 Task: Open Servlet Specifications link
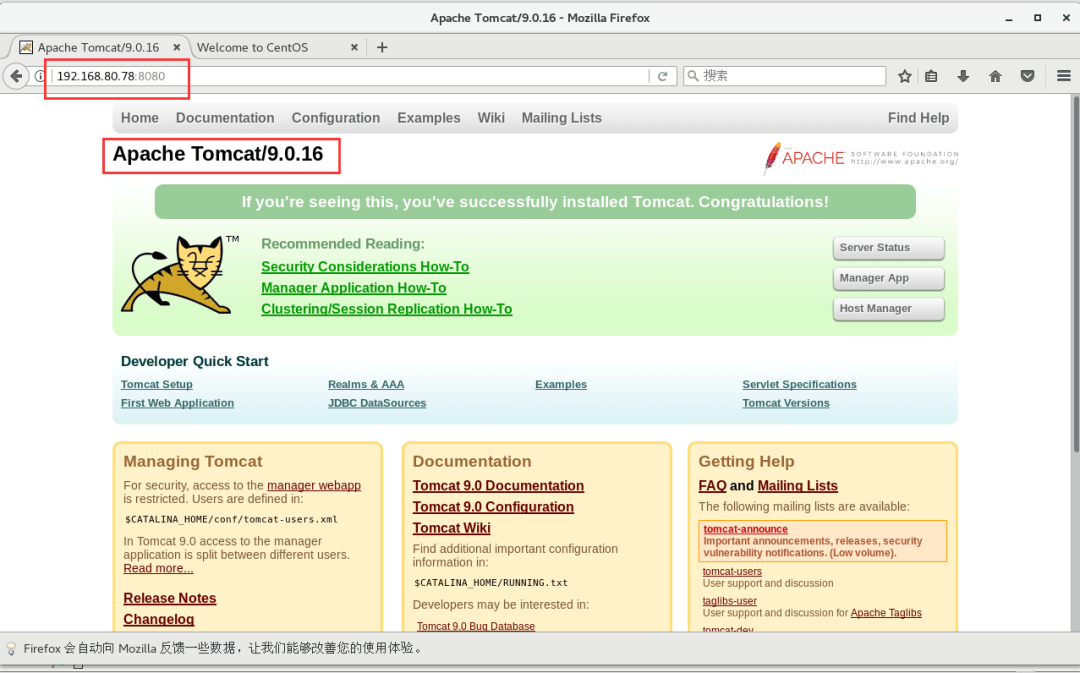pos(799,384)
